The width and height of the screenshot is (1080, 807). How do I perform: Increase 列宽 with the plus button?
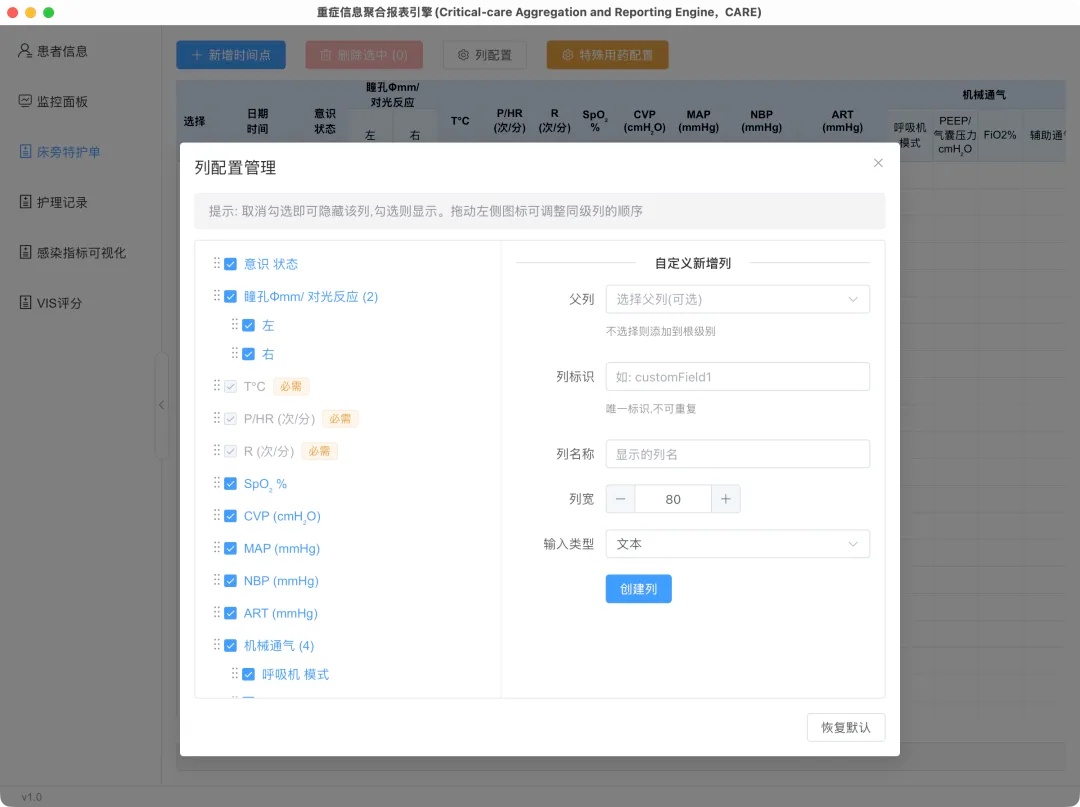(x=726, y=499)
